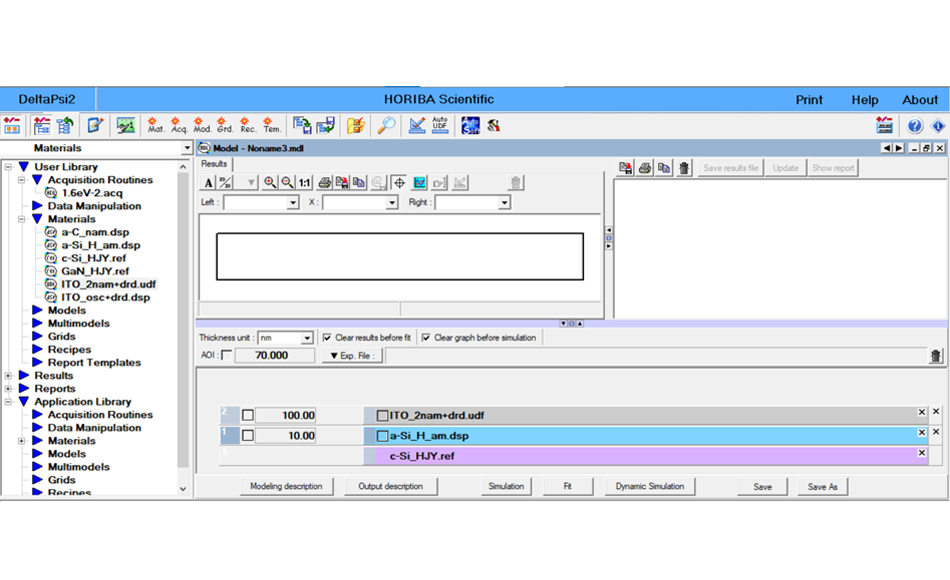Screen dimensions: 950x580
Task: Click the AOI 70.000 value field
Action: 274,355
